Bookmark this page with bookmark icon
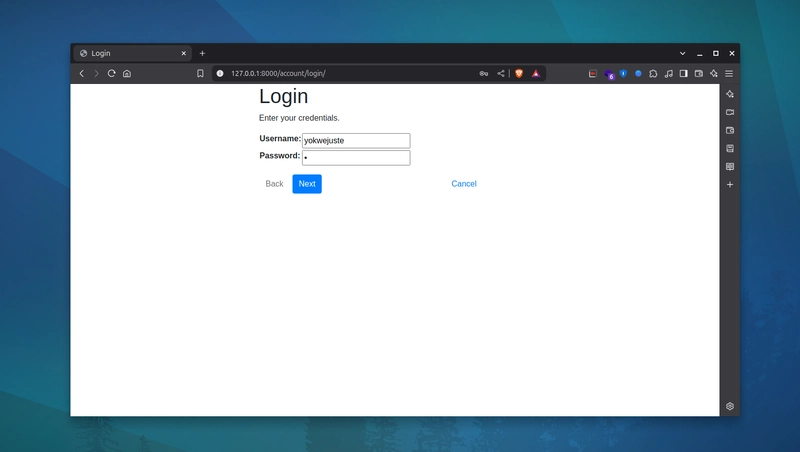The image size is (800, 452). click(x=200, y=73)
